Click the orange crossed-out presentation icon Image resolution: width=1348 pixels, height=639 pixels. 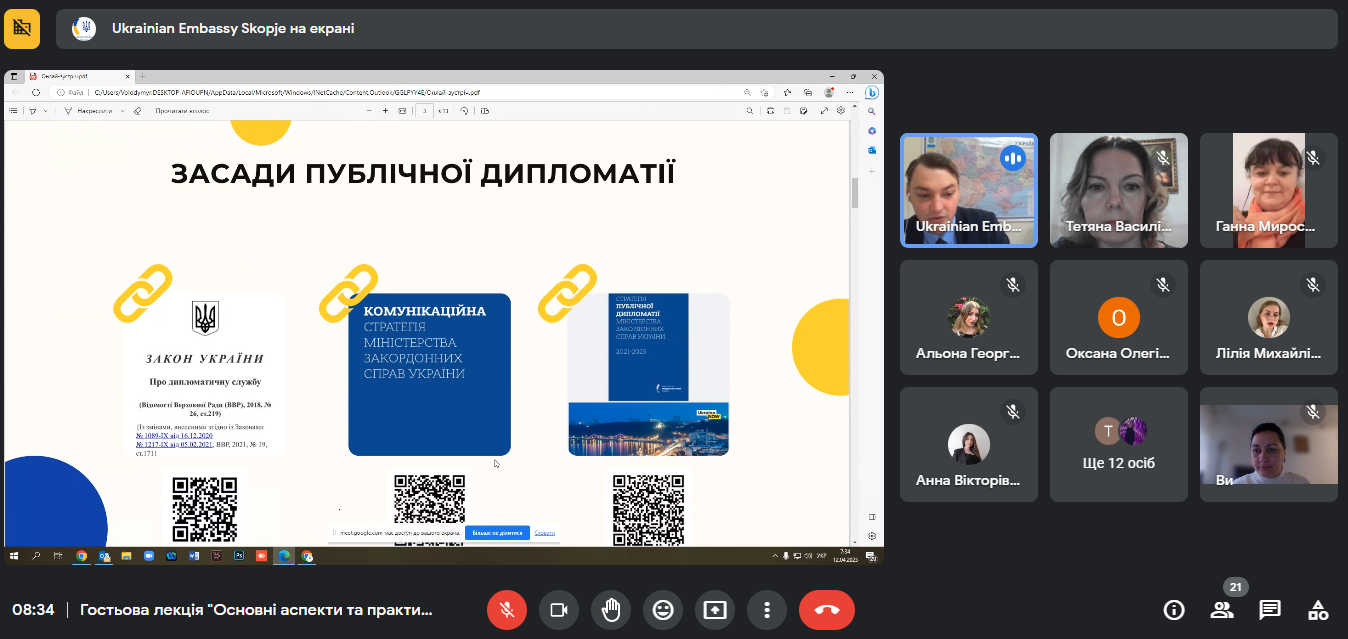click(x=22, y=29)
